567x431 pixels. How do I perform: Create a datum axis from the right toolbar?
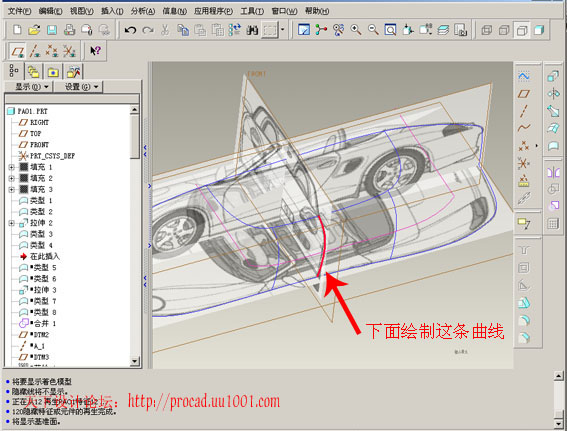pyautogui.click(x=524, y=111)
